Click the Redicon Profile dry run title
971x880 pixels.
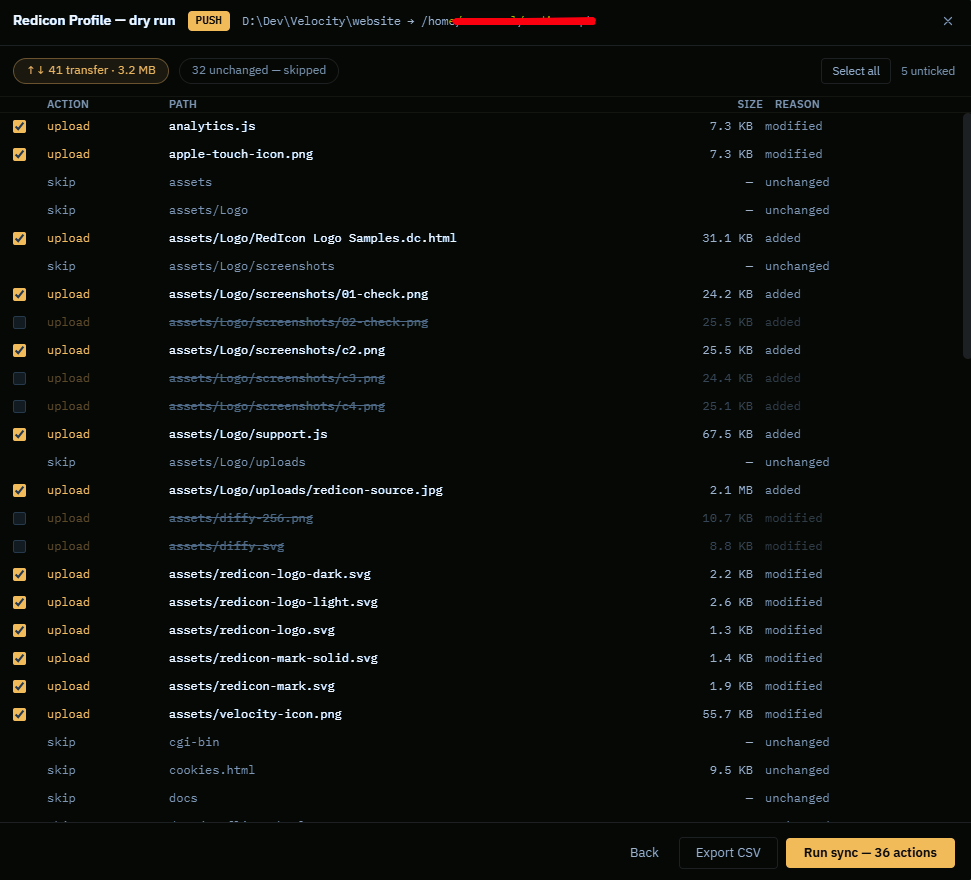click(94, 20)
